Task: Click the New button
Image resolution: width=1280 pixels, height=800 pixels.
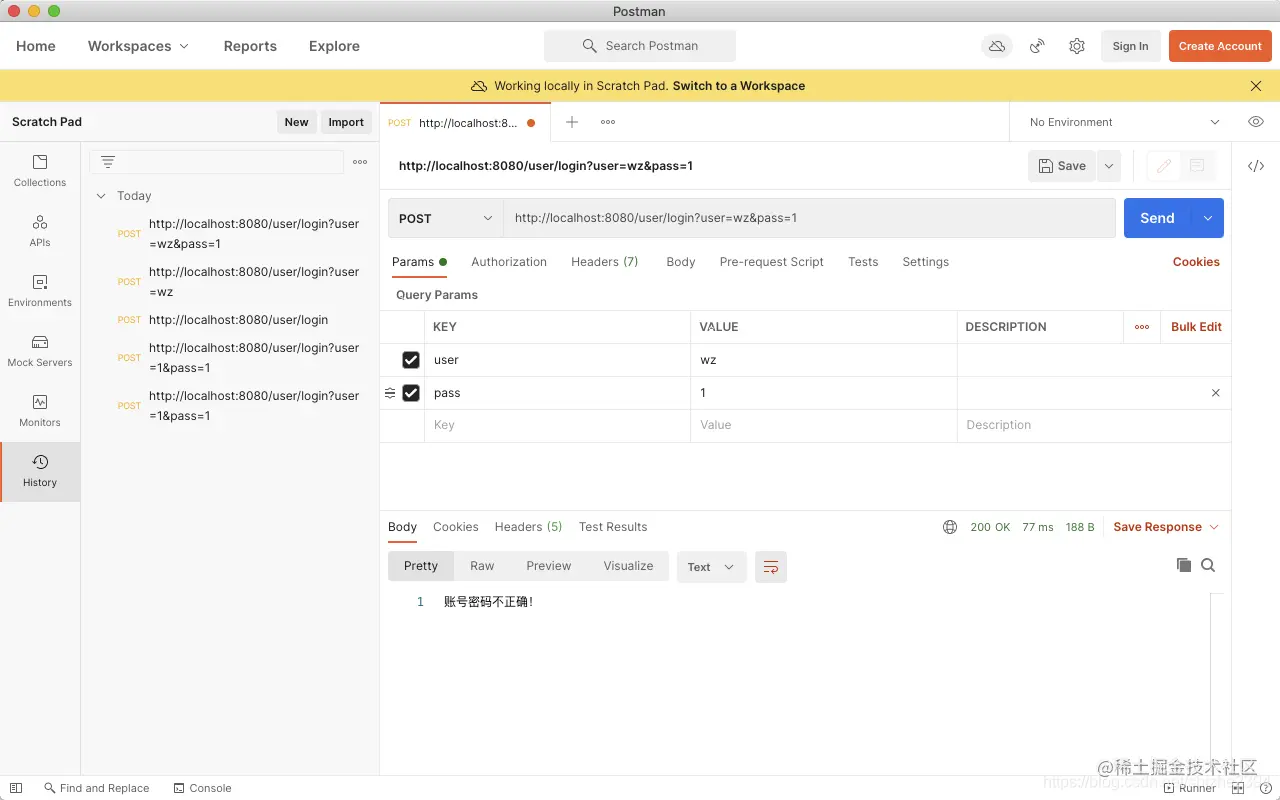Action: tap(296, 122)
